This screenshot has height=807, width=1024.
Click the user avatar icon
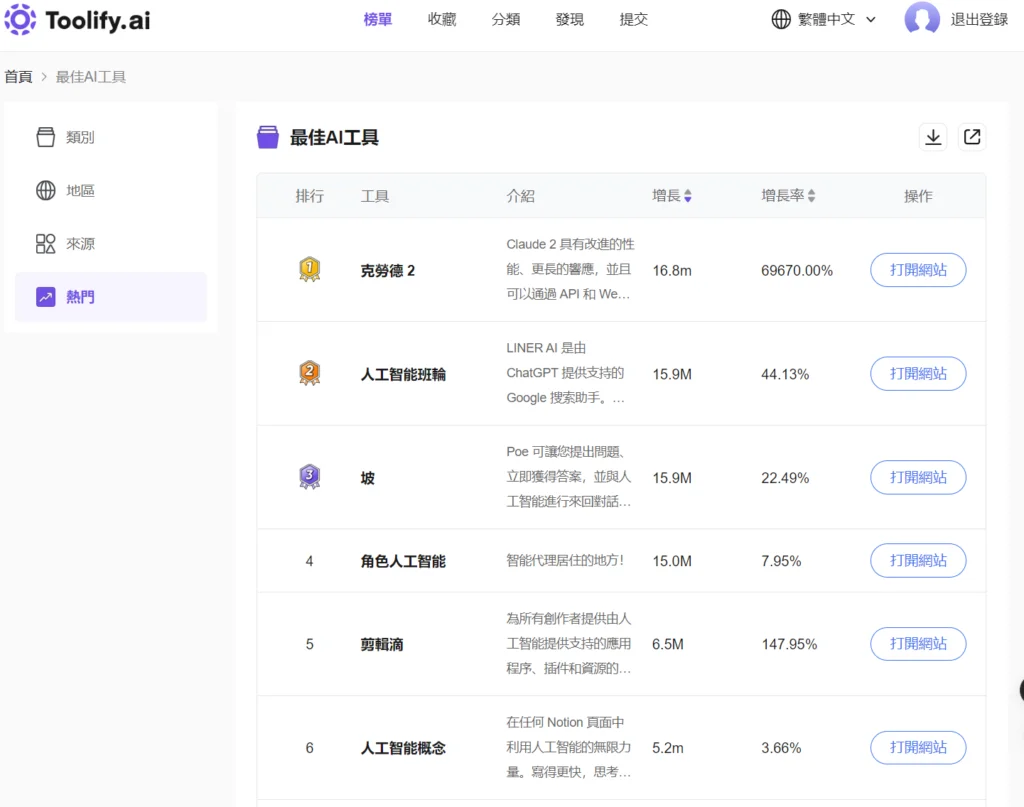pyautogui.click(x=921, y=18)
